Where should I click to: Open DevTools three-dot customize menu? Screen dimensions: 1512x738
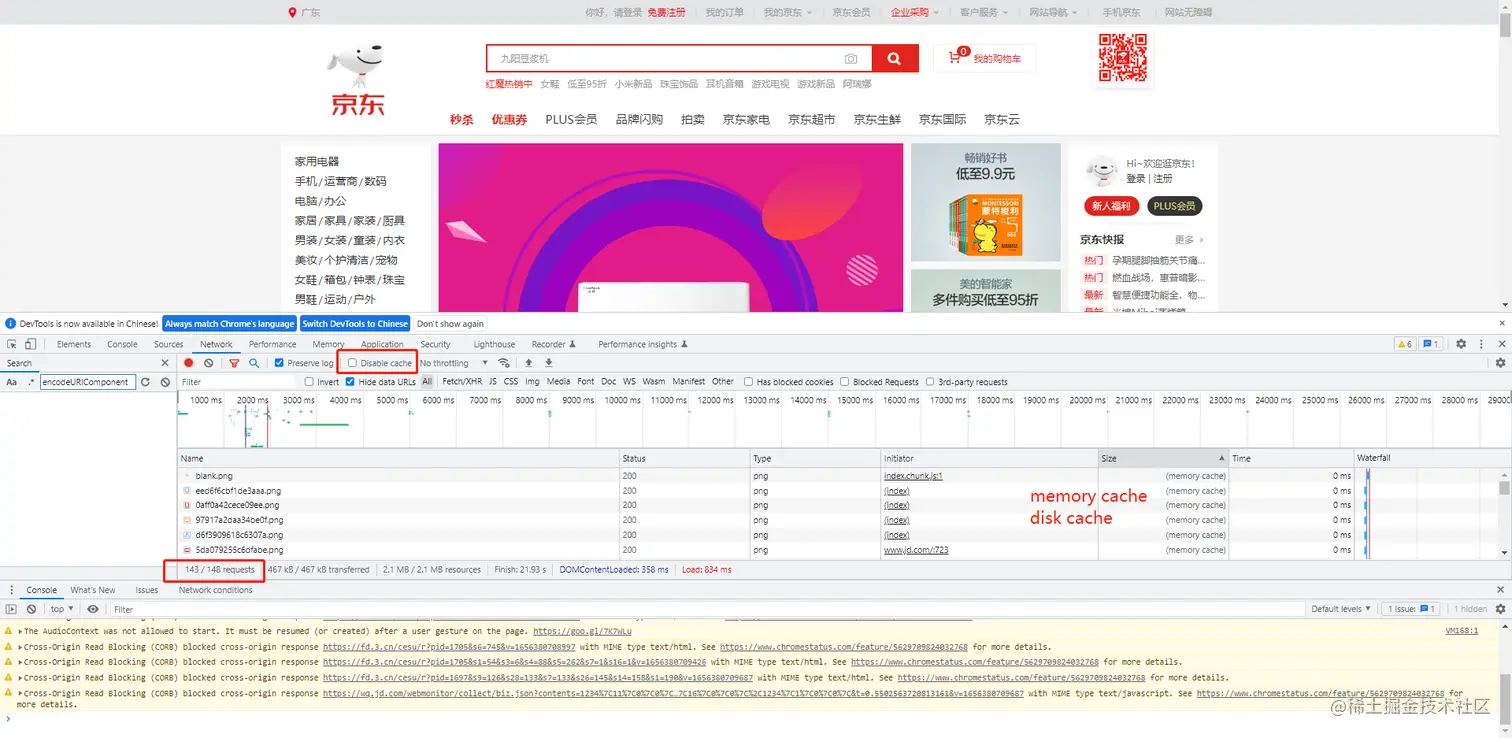[x=1480, y=344]
